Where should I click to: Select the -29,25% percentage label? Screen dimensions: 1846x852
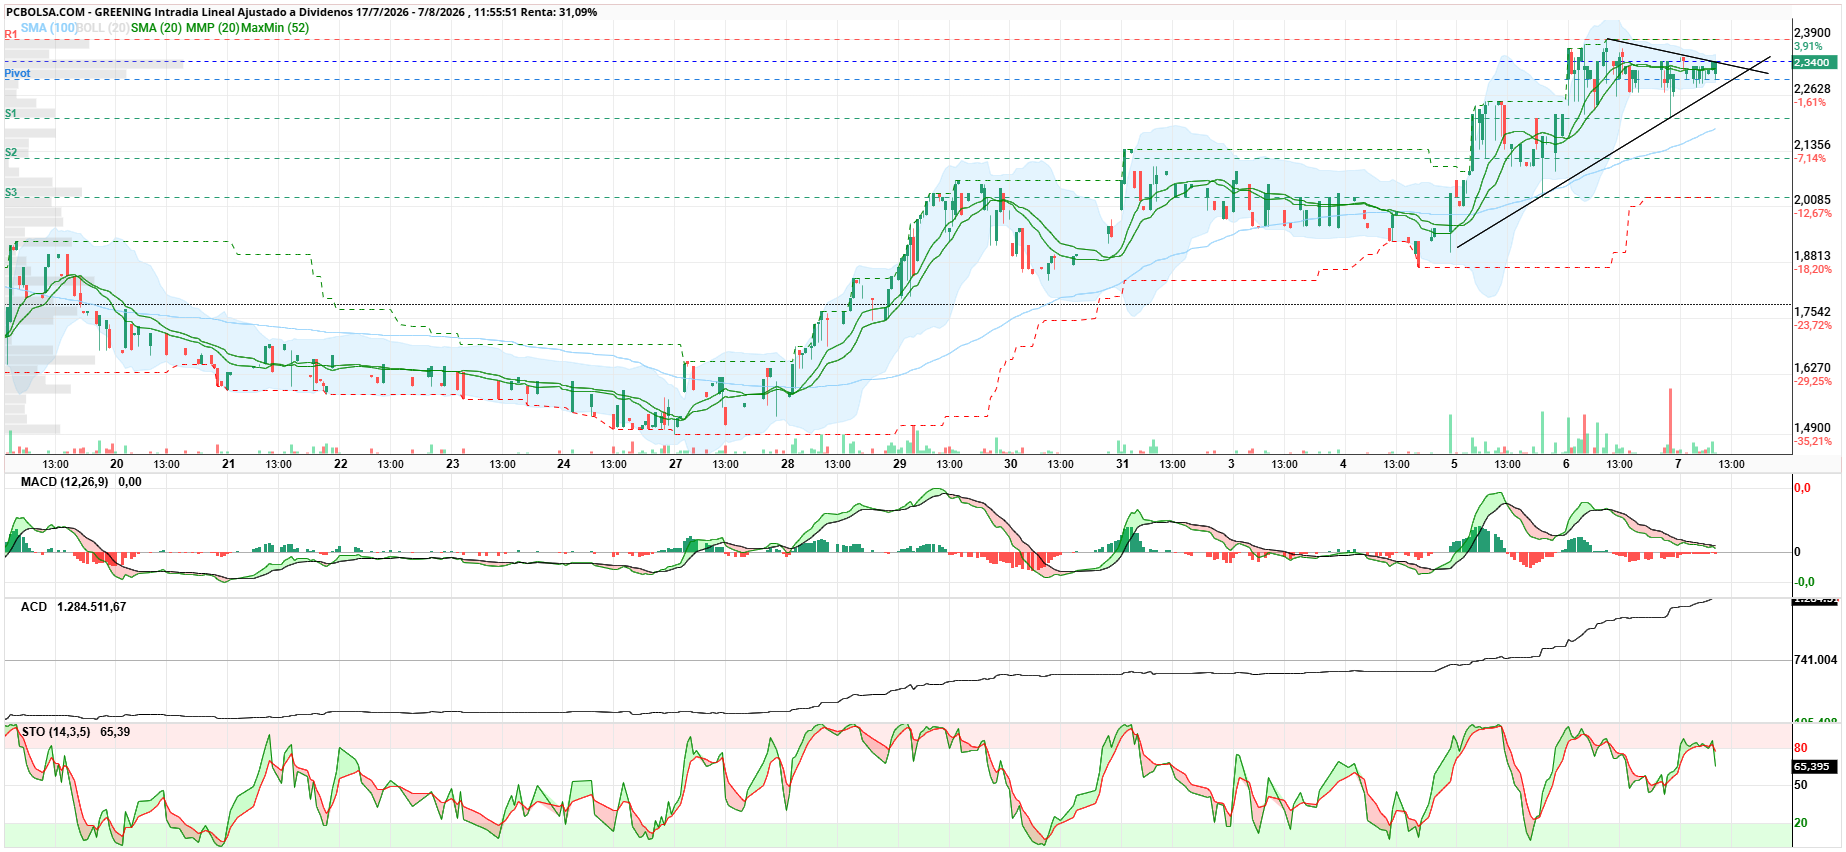[x=1813, y=382]
